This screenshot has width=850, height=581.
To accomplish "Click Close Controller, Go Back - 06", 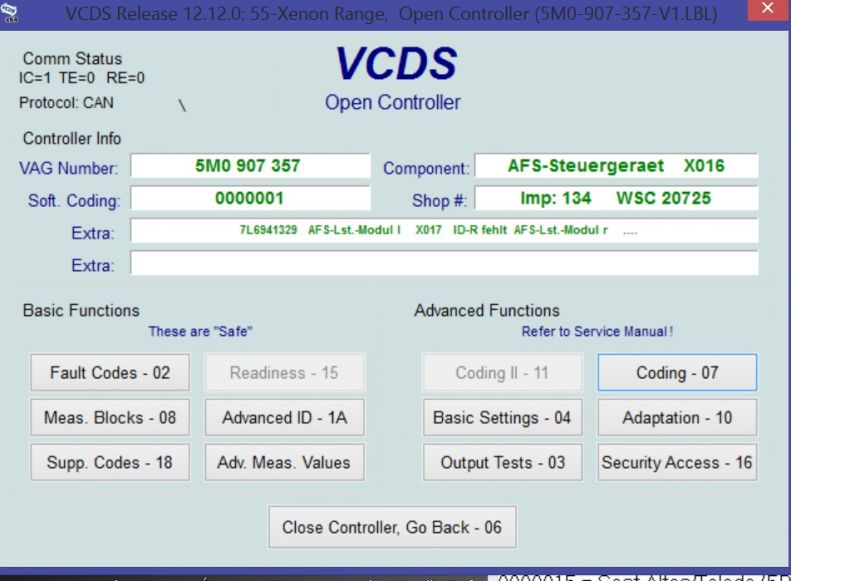I will (x=392, y=527).
